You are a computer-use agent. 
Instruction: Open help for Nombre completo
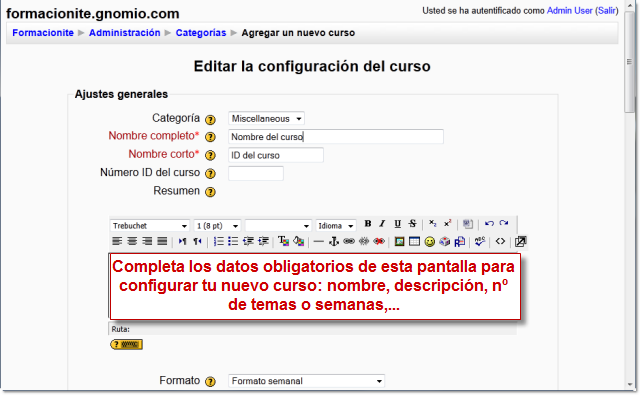[x=210, y=137]
